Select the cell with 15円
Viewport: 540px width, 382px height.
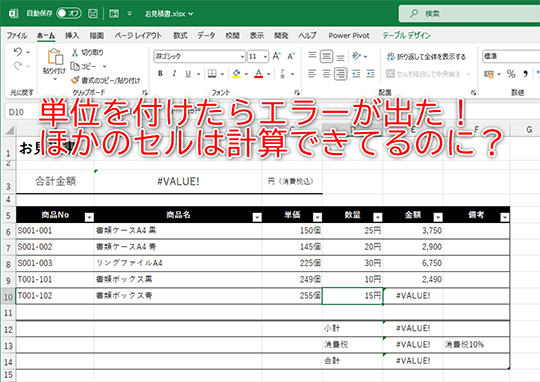[352, 296]
